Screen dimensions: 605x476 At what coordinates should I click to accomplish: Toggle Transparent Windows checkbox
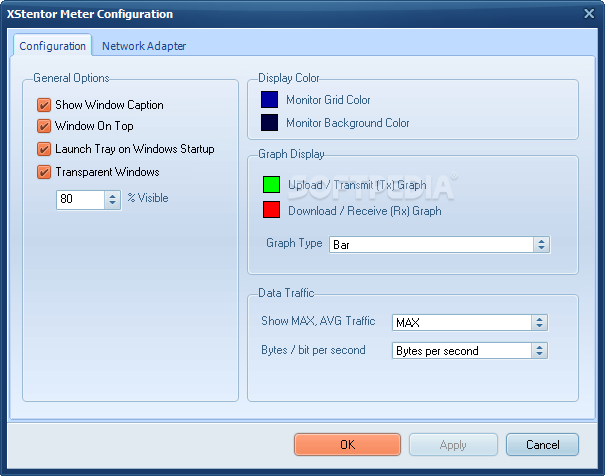coord(44,172)
